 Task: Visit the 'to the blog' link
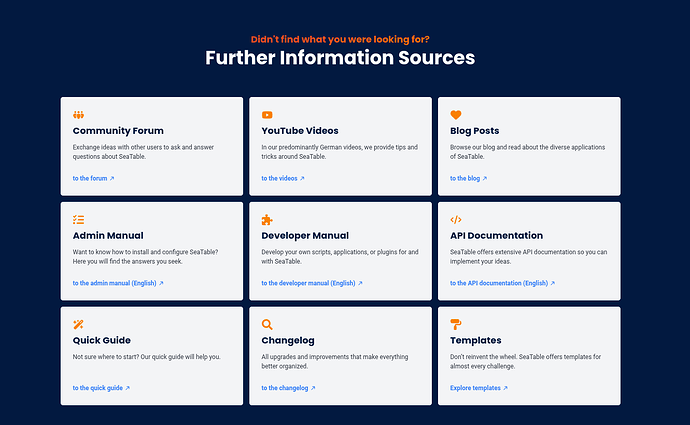tap(468, 178)
